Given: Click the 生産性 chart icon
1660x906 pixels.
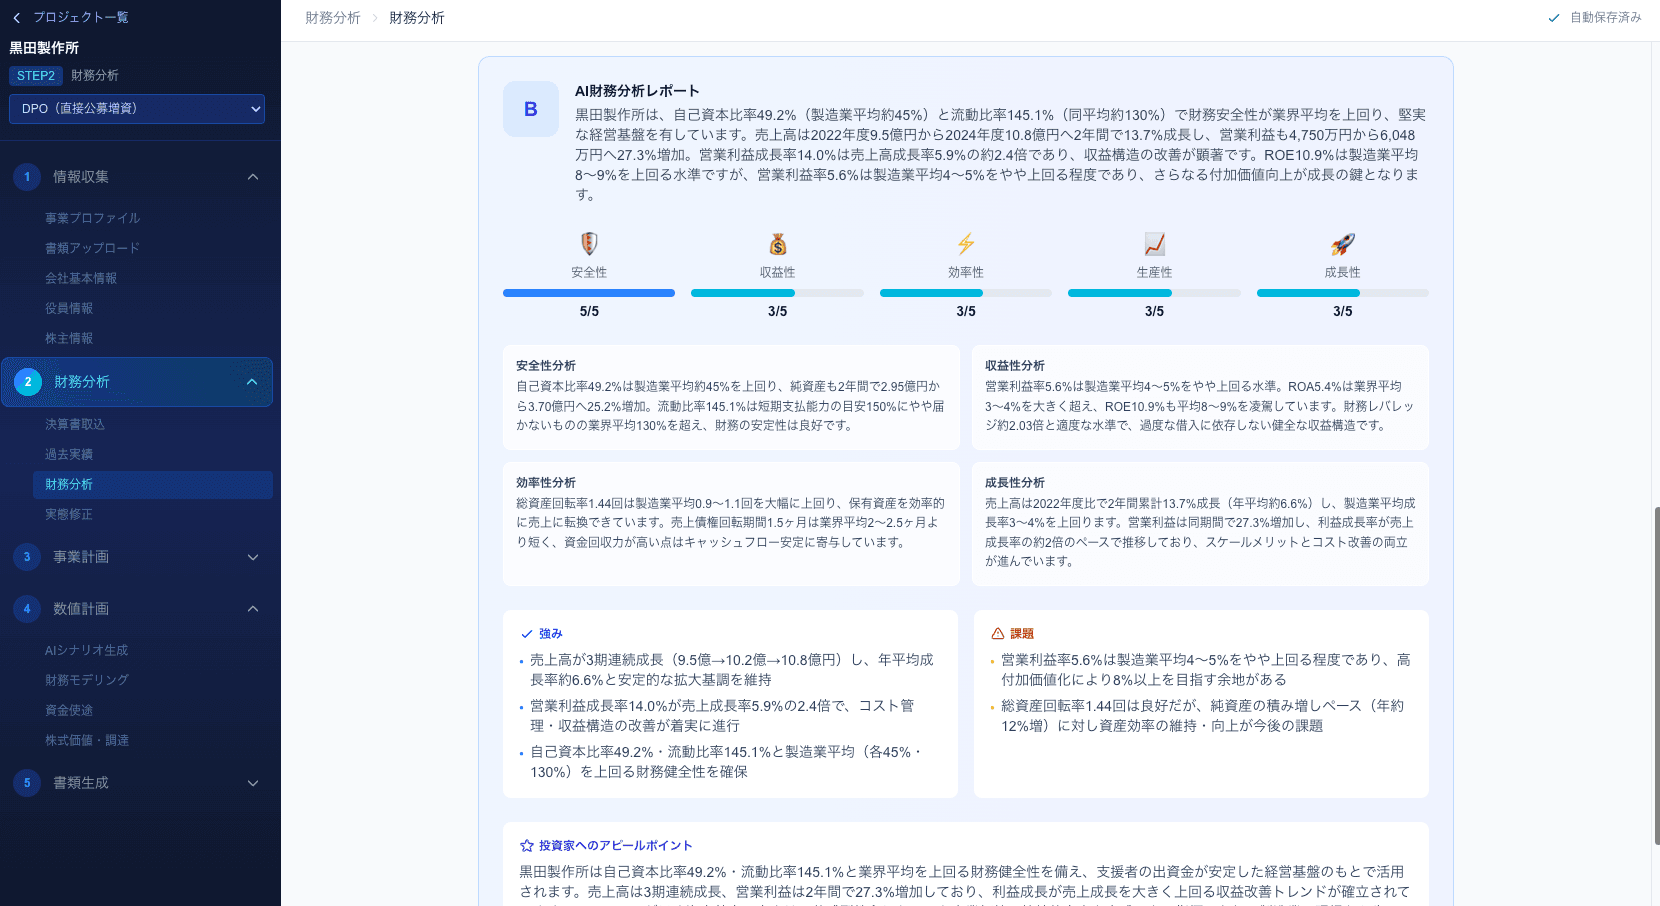Looking at the screenshot, I should pos(1154,243).
